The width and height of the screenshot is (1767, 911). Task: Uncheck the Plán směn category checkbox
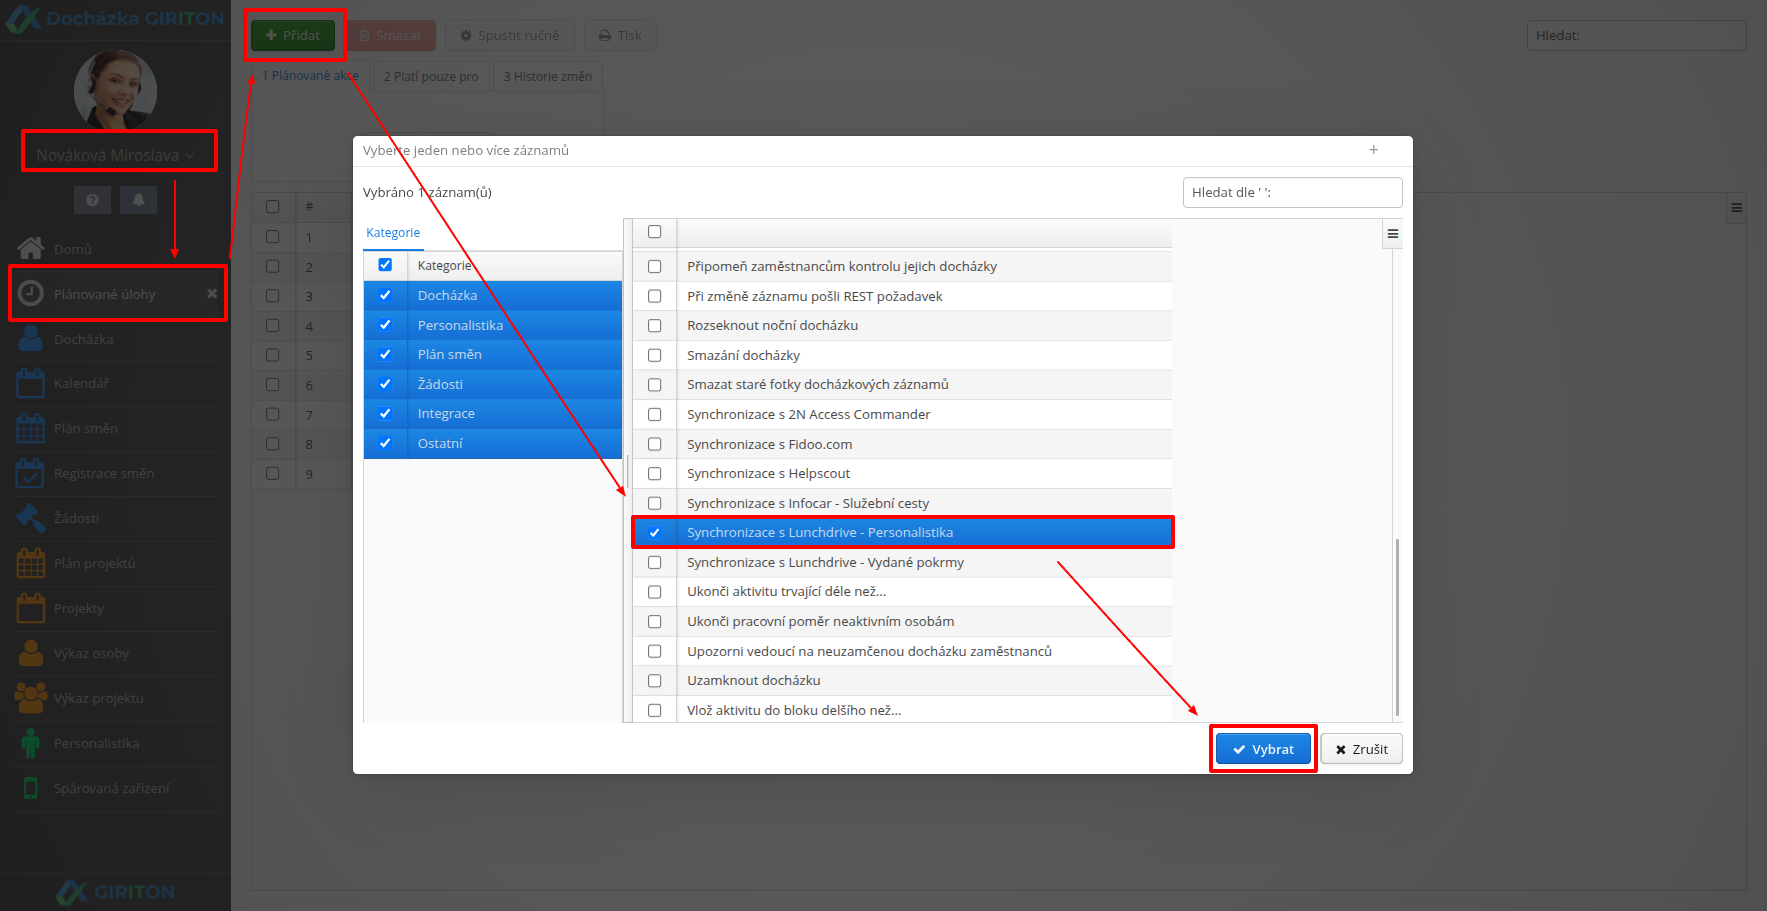coord(385,354)
